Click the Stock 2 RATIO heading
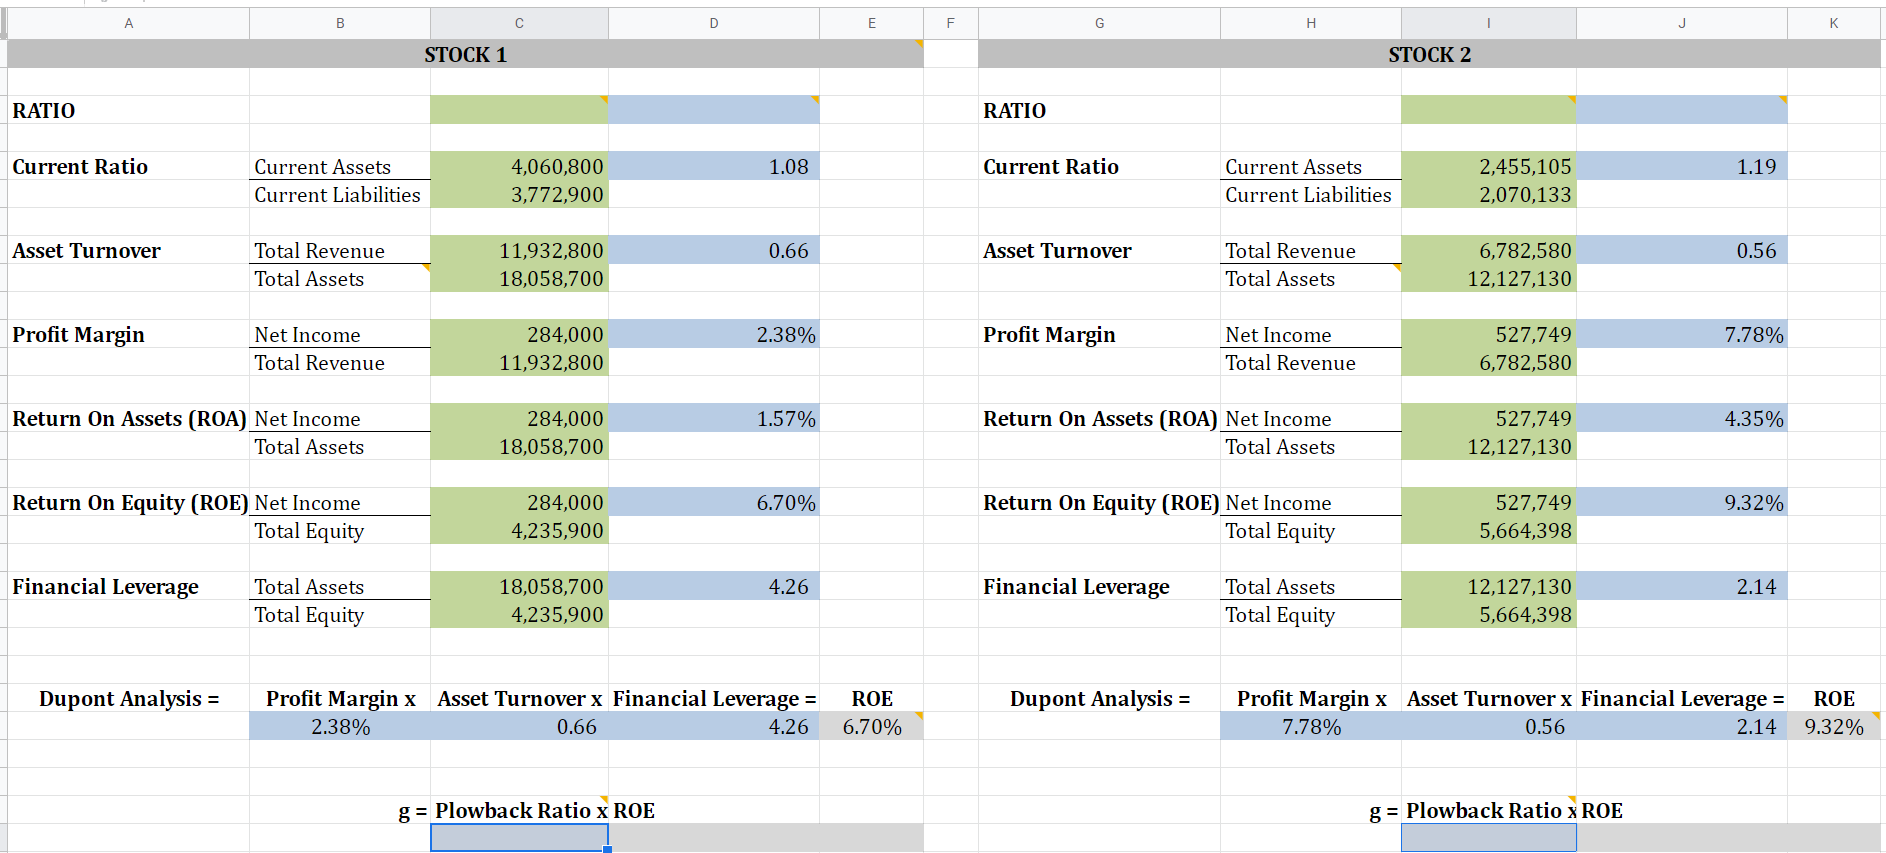This screenshot has height=853, width=1886. click(1014, 110)
